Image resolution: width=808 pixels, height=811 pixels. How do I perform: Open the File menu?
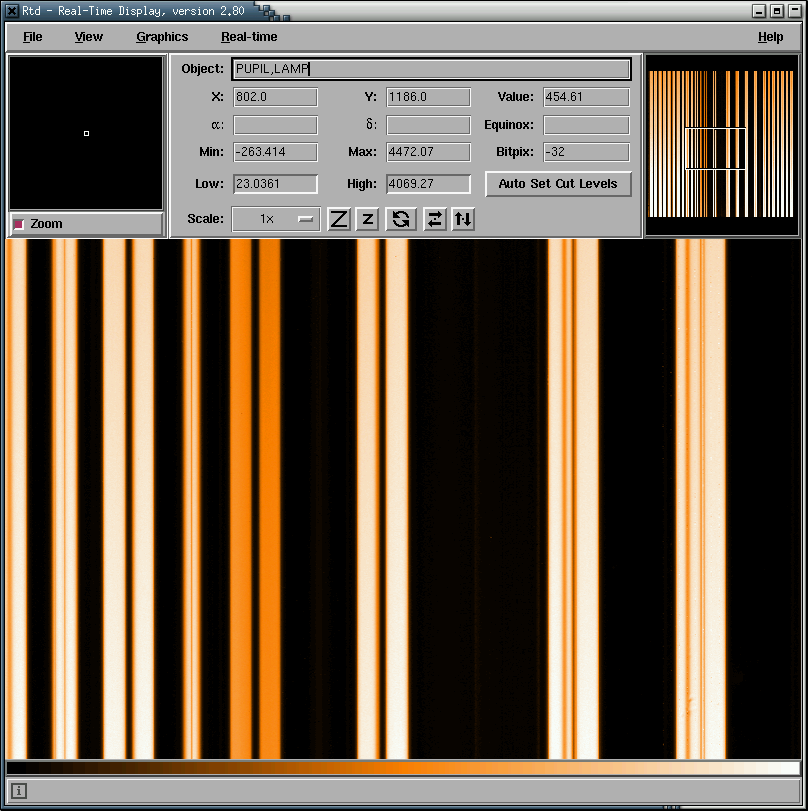[33, 37]
